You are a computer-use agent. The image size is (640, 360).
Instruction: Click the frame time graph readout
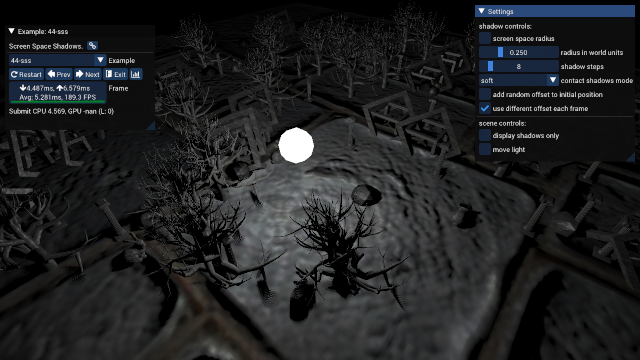click(x=58, y=93)
